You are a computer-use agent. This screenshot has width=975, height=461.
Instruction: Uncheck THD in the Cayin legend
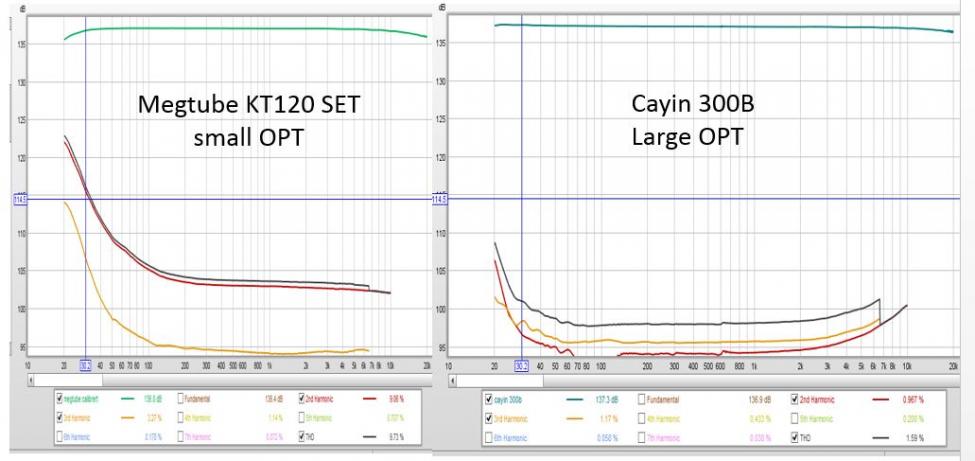point(795,438)
